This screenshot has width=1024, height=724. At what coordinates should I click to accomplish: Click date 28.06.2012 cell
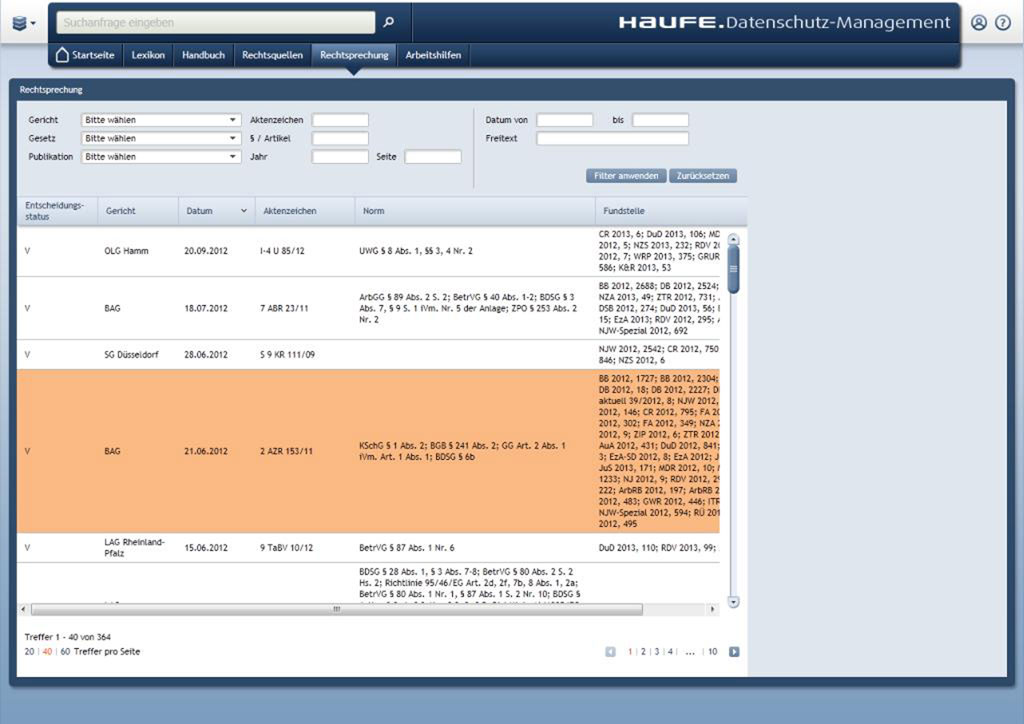pyautogui.click(x=206, y=354)
